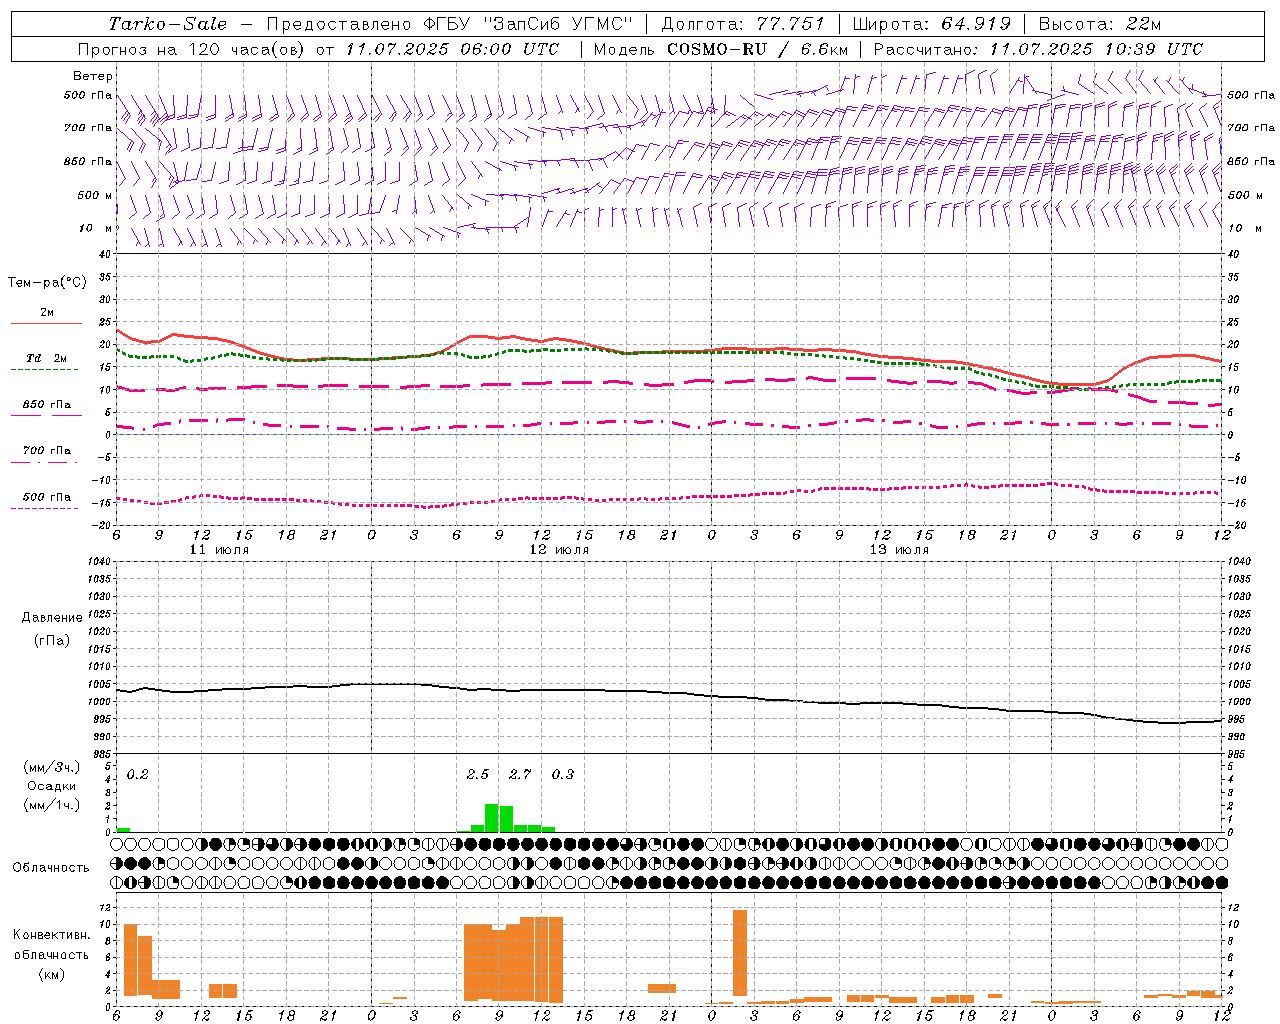Click the 'ЗапСиб УГМС' provider text
This screenshot has height=1024, width=1280.
(x=558, y=24)
